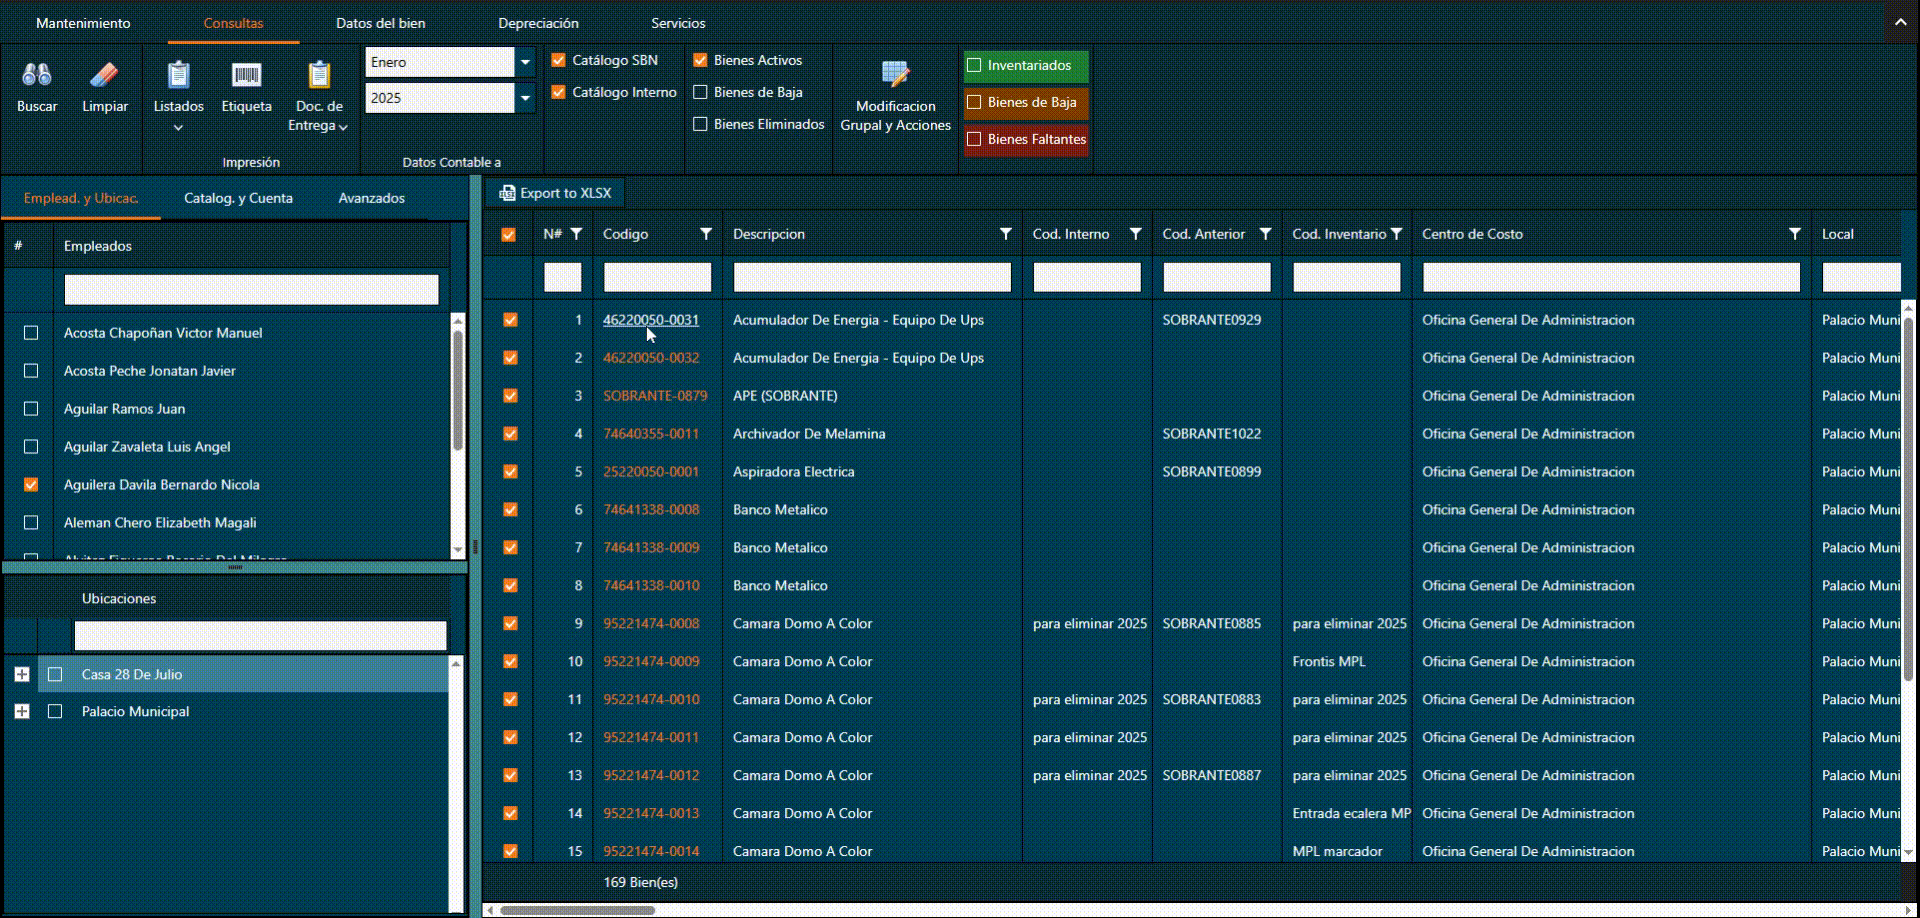This screenshot has width=1920, height=918.
Task: Open filter icon on Descripcion column
Action: pos(1006,234)
